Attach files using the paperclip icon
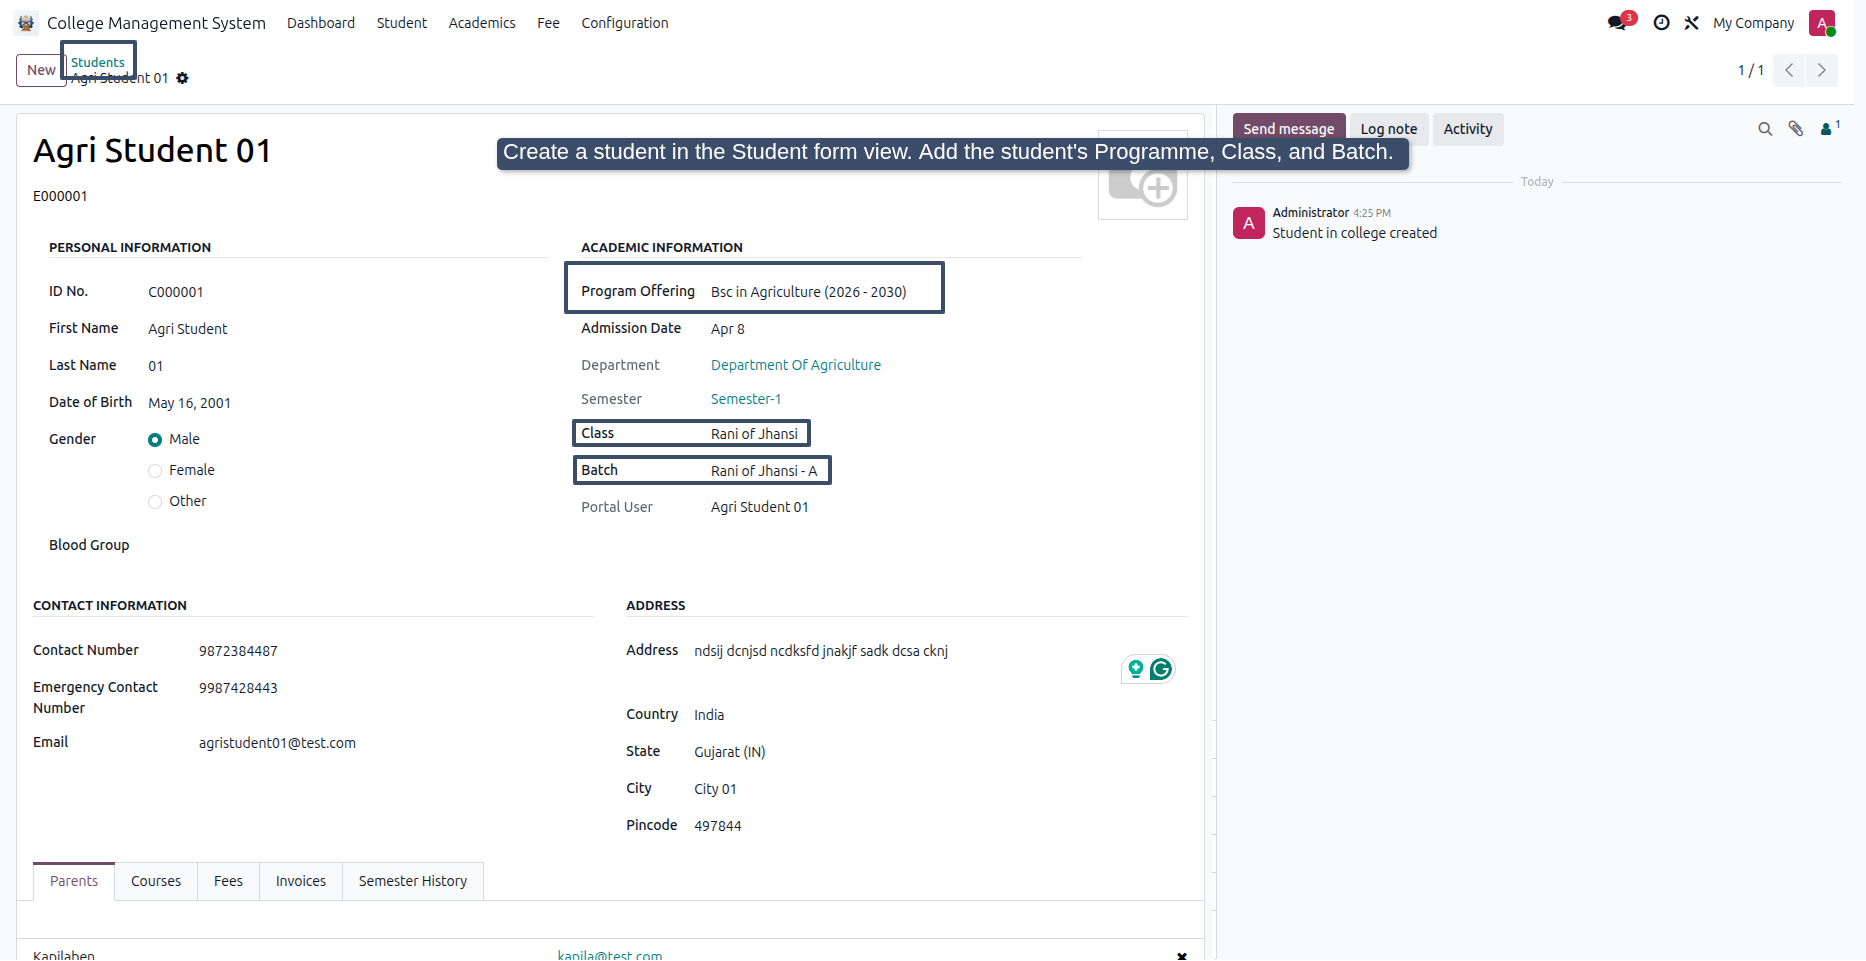 [x=1796, y=129]
